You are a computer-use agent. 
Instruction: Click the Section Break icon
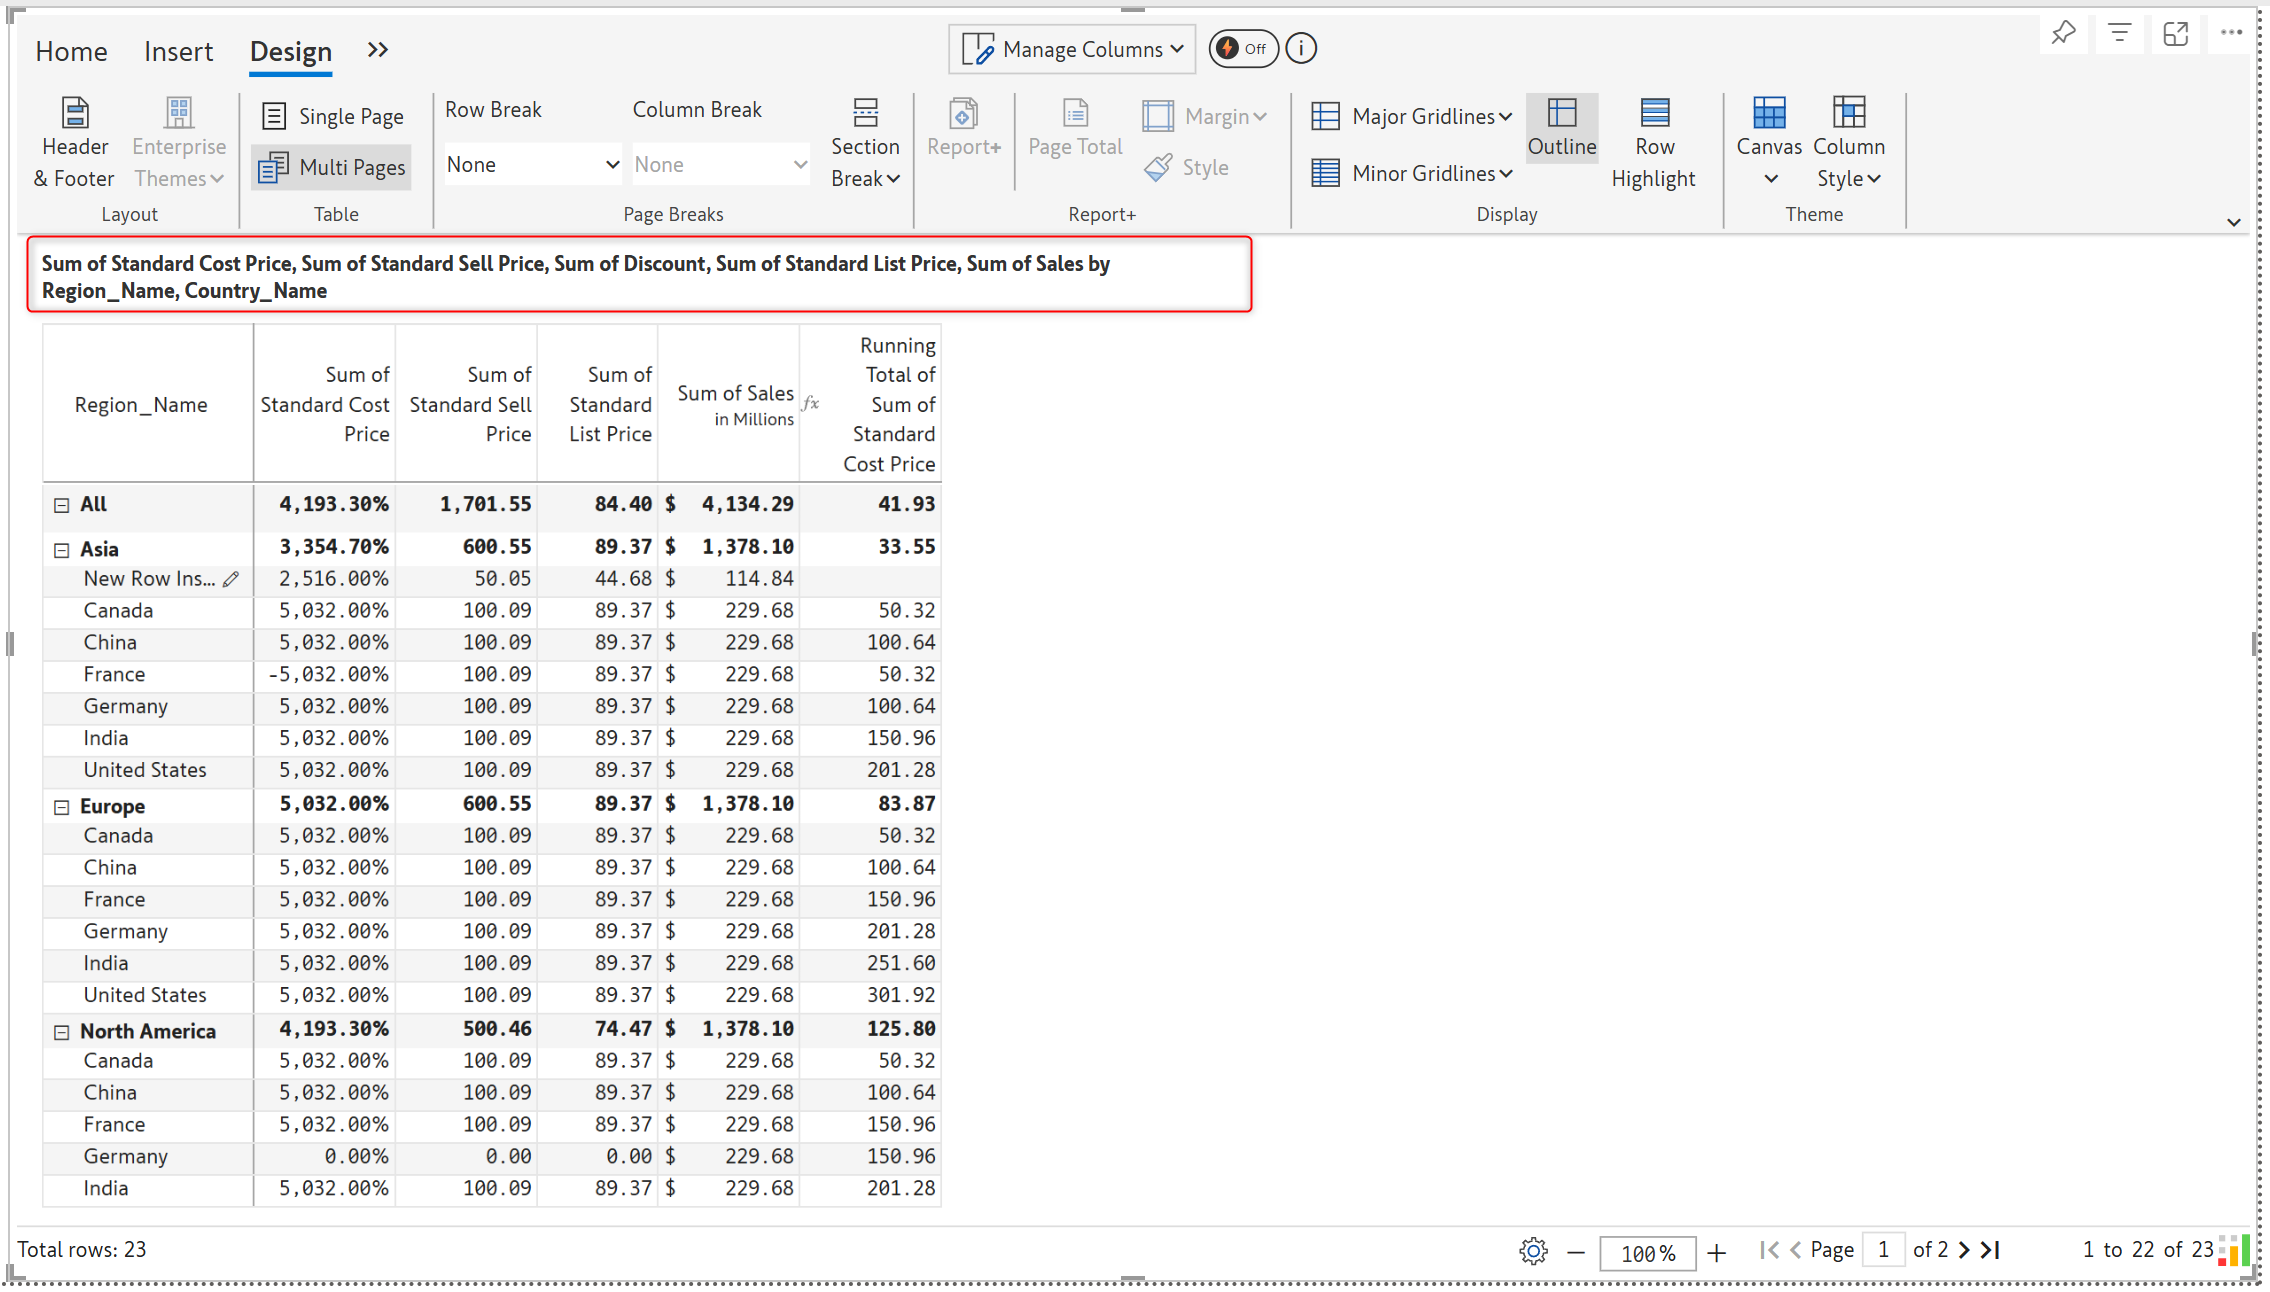(x=865, y=113)
